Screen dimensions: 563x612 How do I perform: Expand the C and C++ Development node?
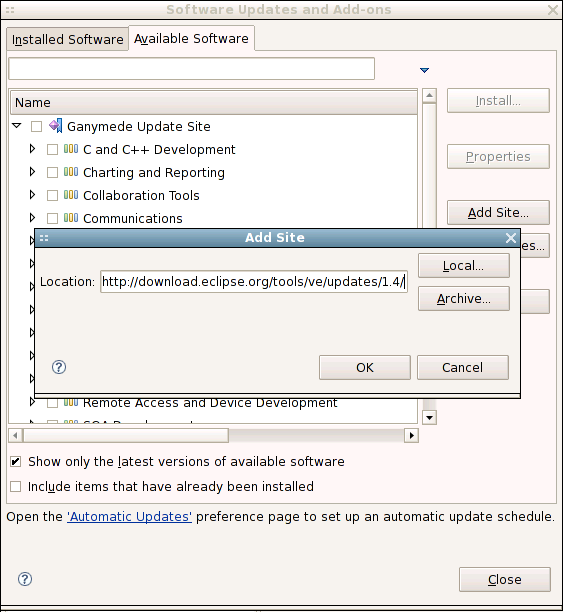[32, 149]
